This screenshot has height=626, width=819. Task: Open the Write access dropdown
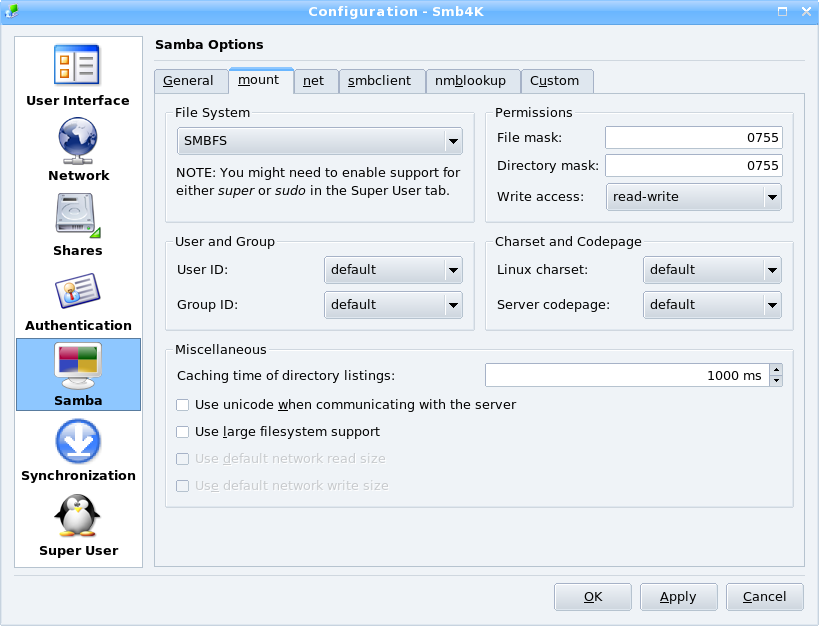(694, 197)
